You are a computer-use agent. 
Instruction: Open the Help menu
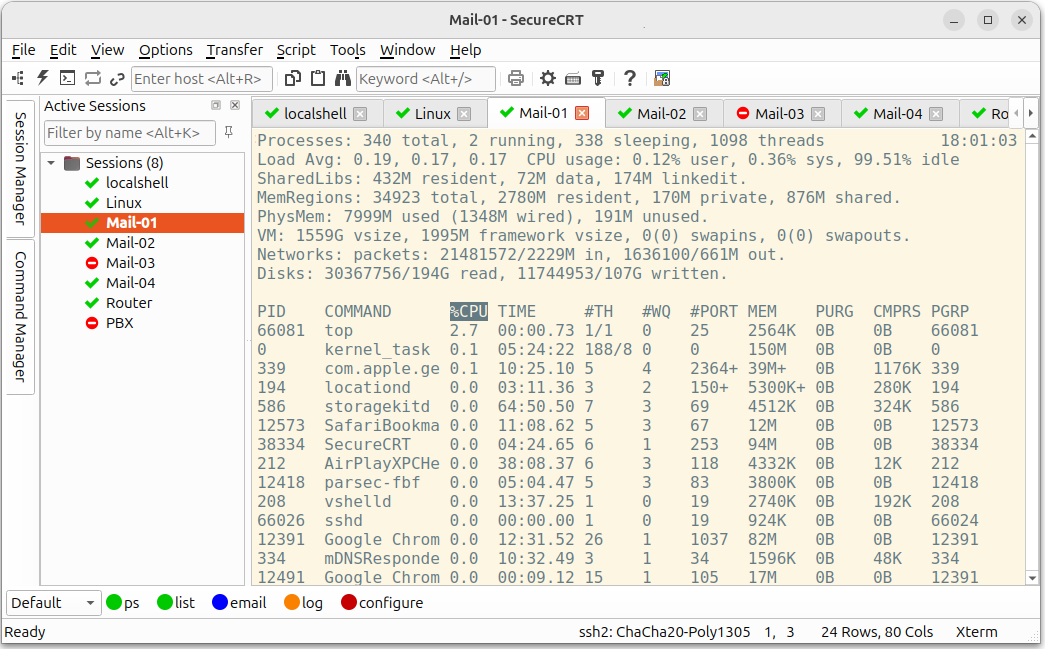point(465,50)
